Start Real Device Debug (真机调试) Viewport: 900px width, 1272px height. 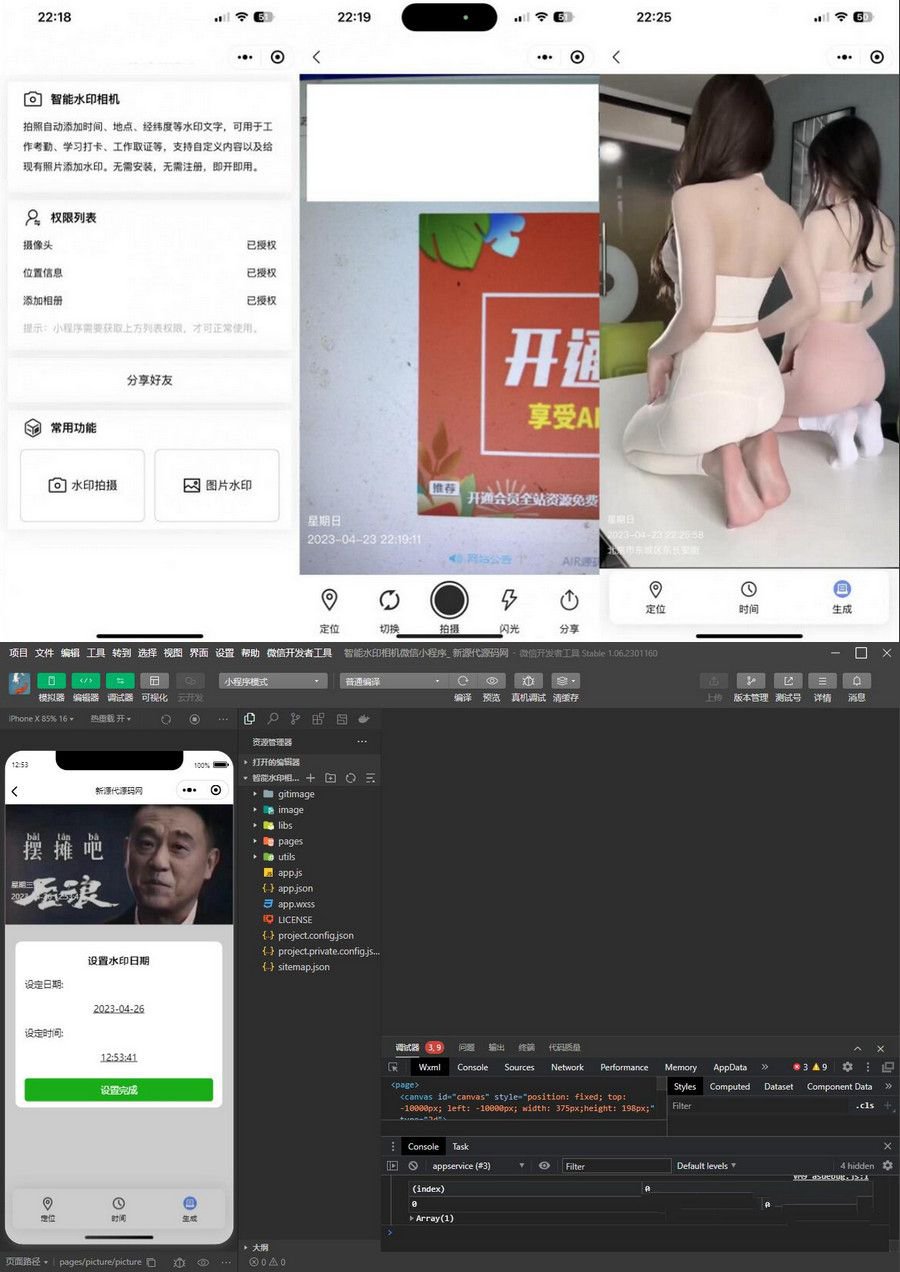pyautogui.click(x=528, y=680)
